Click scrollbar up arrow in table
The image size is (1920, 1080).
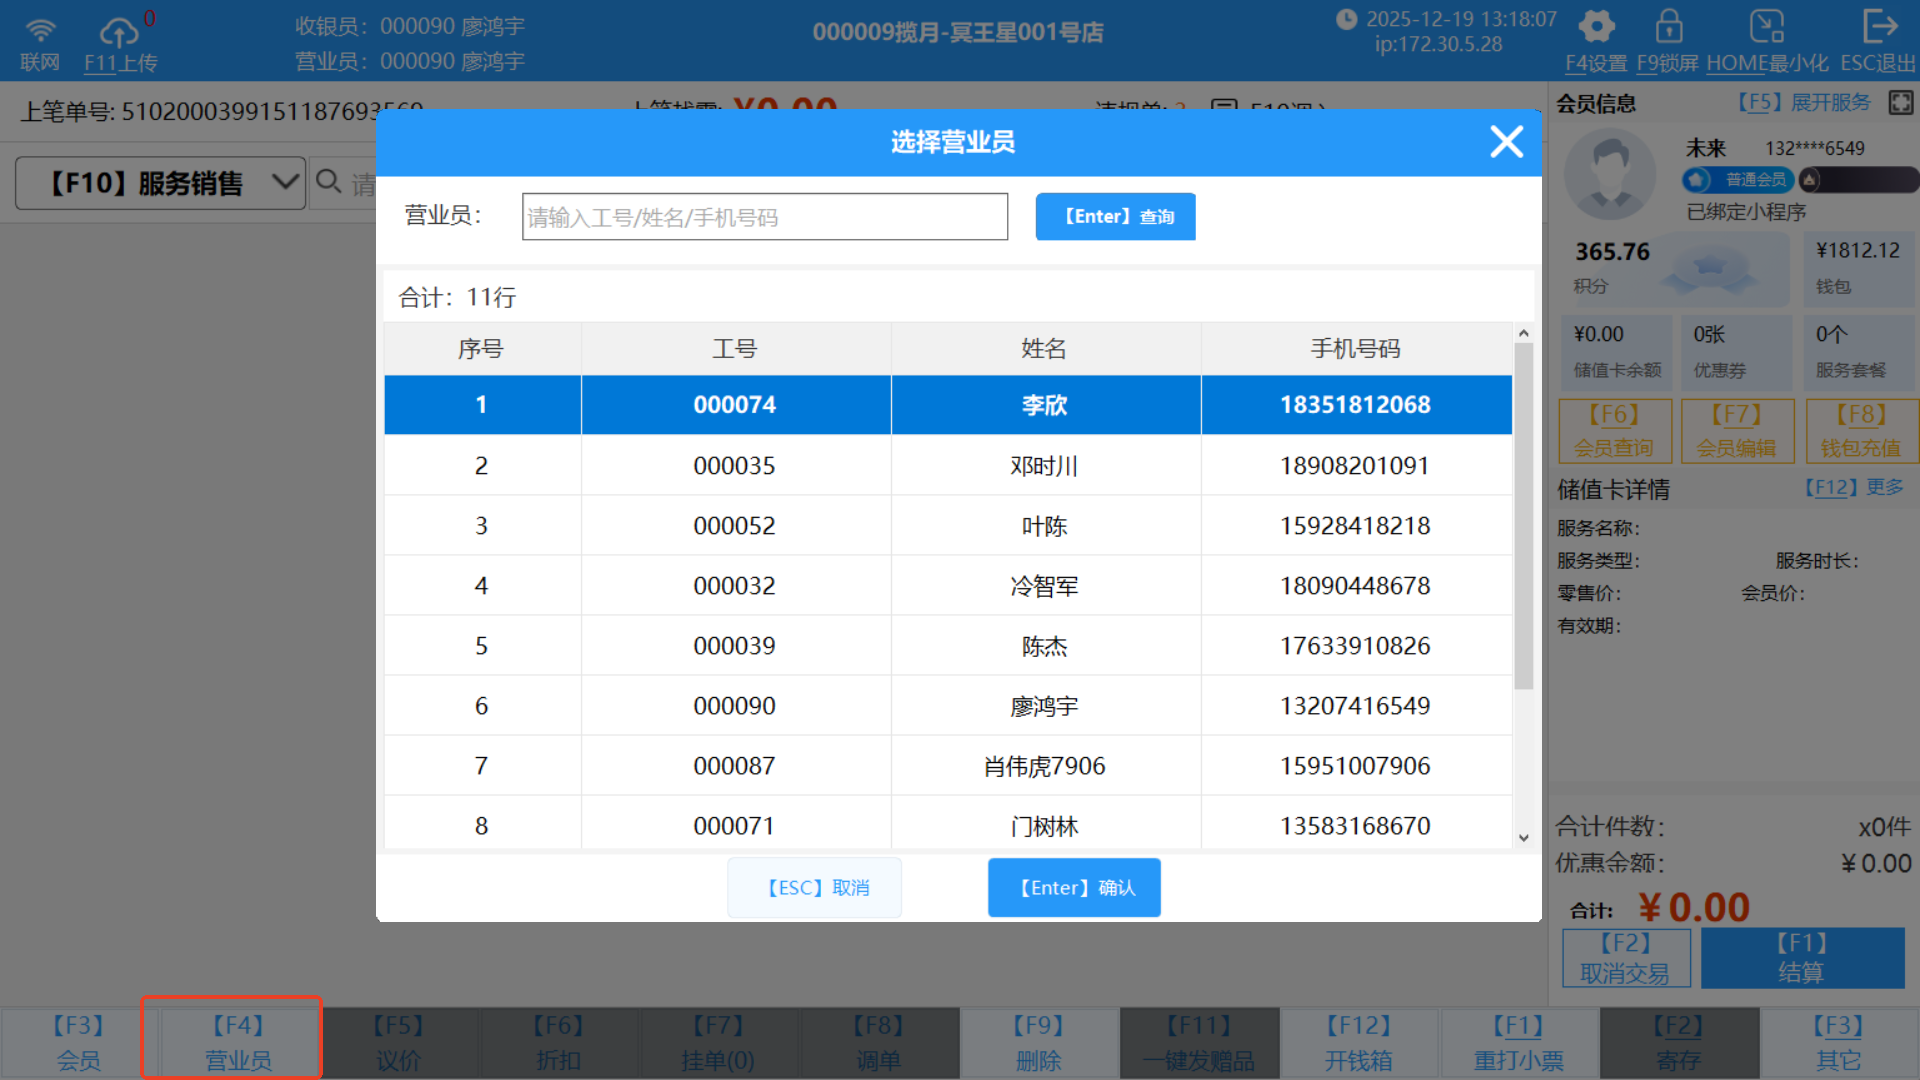coord(1524,333)
